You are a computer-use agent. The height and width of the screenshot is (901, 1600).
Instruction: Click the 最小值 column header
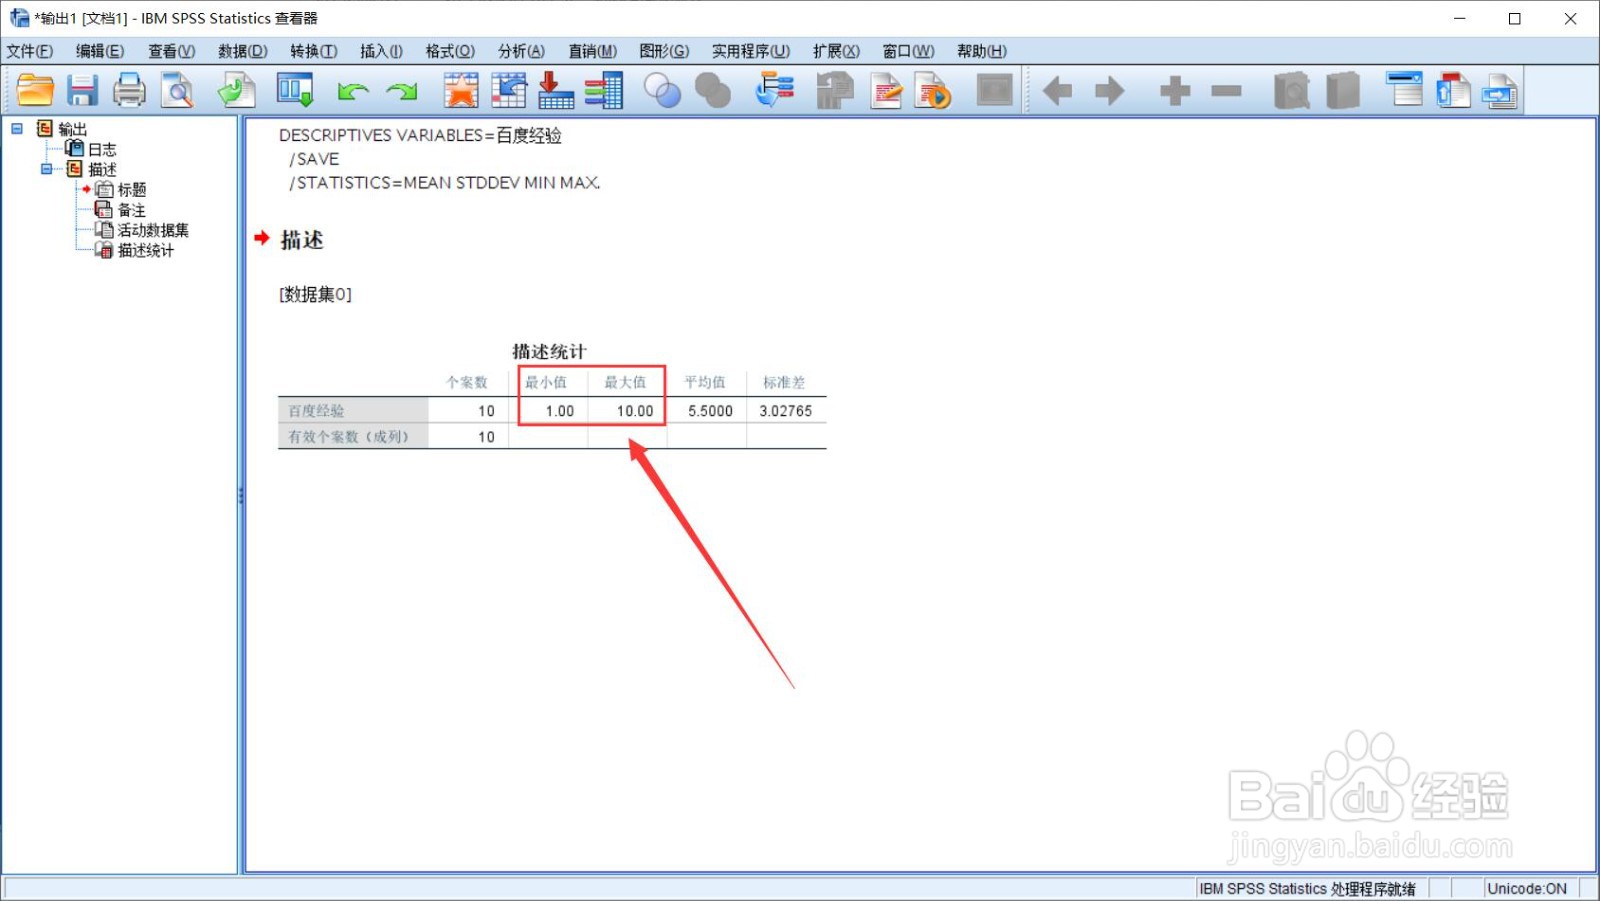point(546,382)
